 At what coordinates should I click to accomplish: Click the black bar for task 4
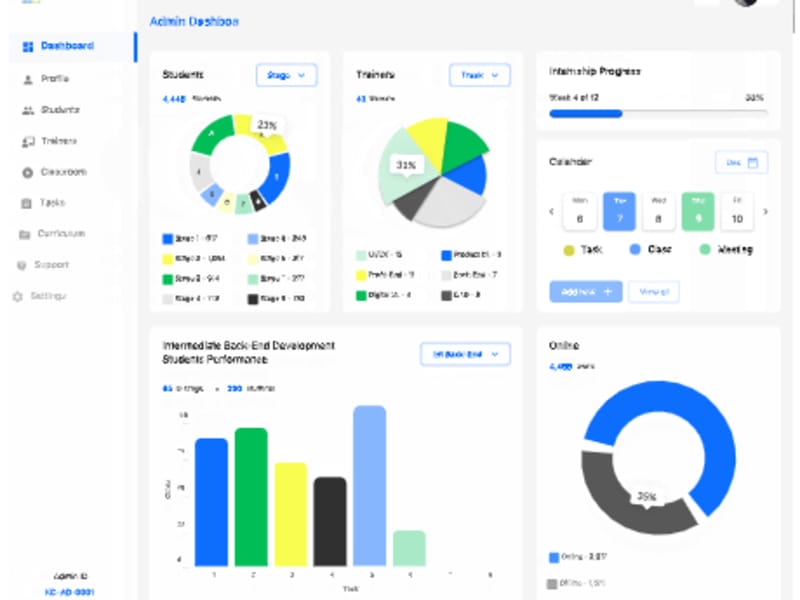pyautogui.click(x=330, y=521)
